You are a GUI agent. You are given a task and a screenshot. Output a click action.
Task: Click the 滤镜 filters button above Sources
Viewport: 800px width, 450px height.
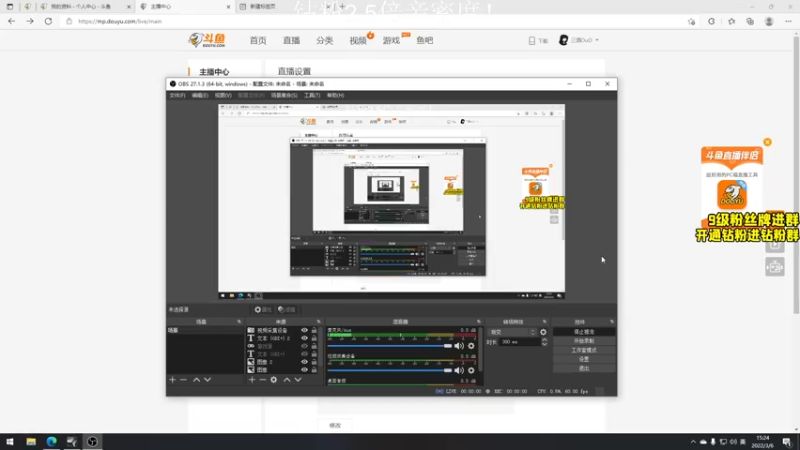(x=287, y=310)
